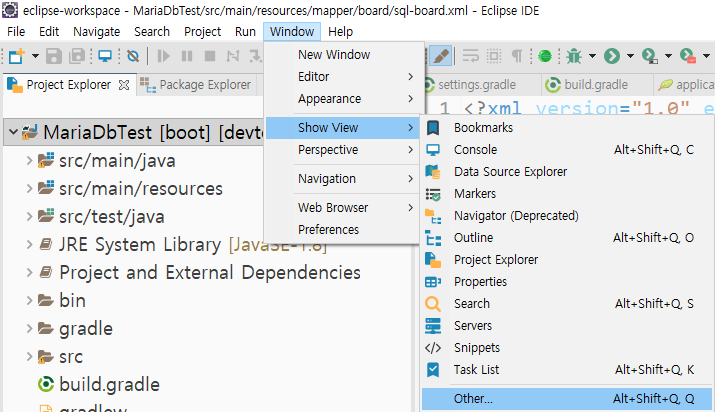Show the Markers view
715x412 pixels.
point(567,194)
